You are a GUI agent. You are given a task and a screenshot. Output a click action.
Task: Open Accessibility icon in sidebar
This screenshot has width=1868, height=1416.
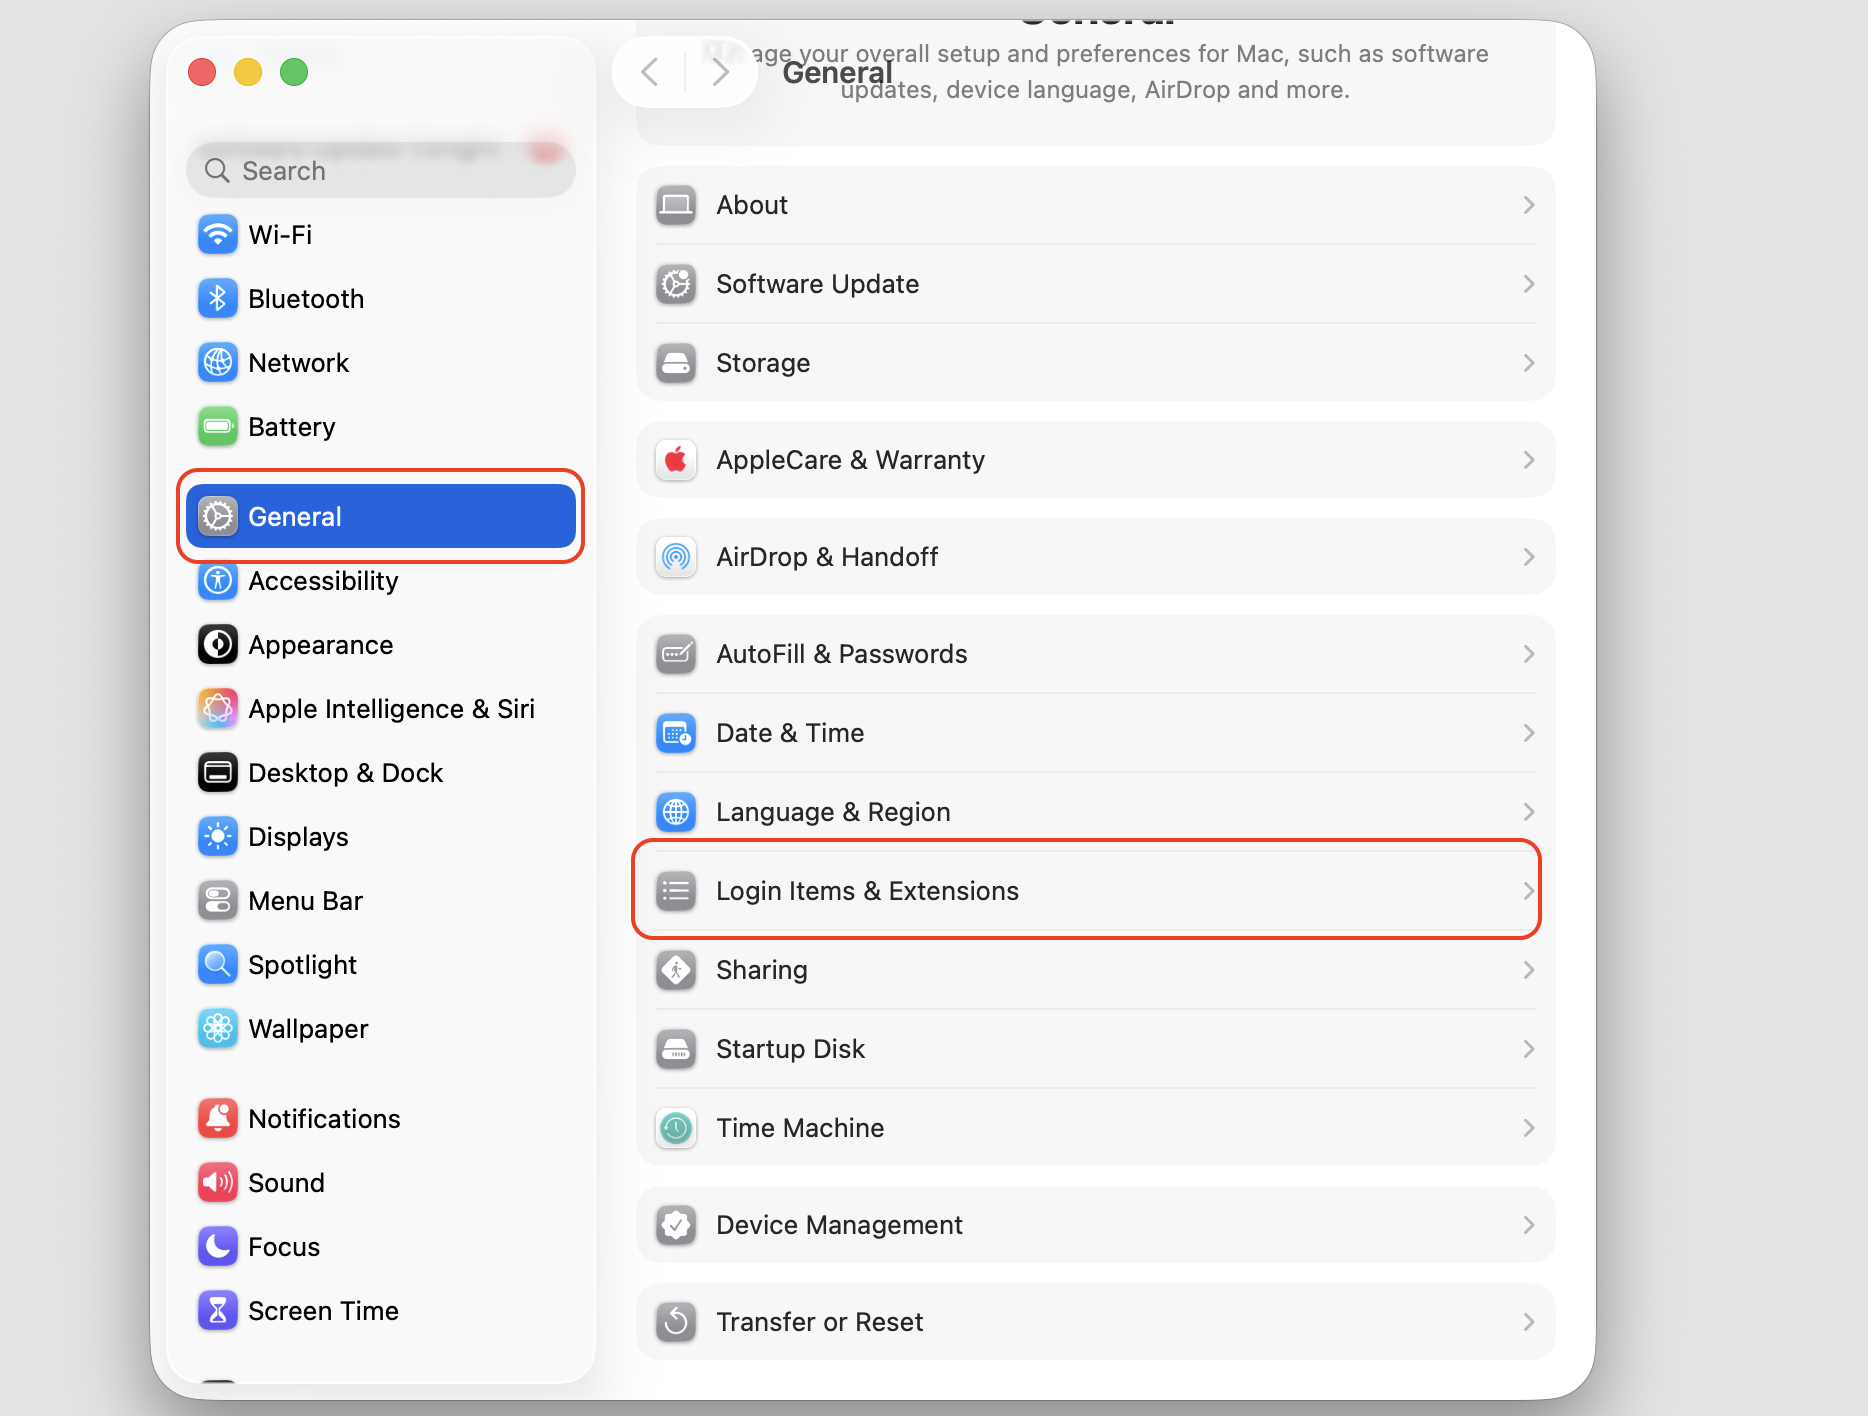click(x=218, y=581)
